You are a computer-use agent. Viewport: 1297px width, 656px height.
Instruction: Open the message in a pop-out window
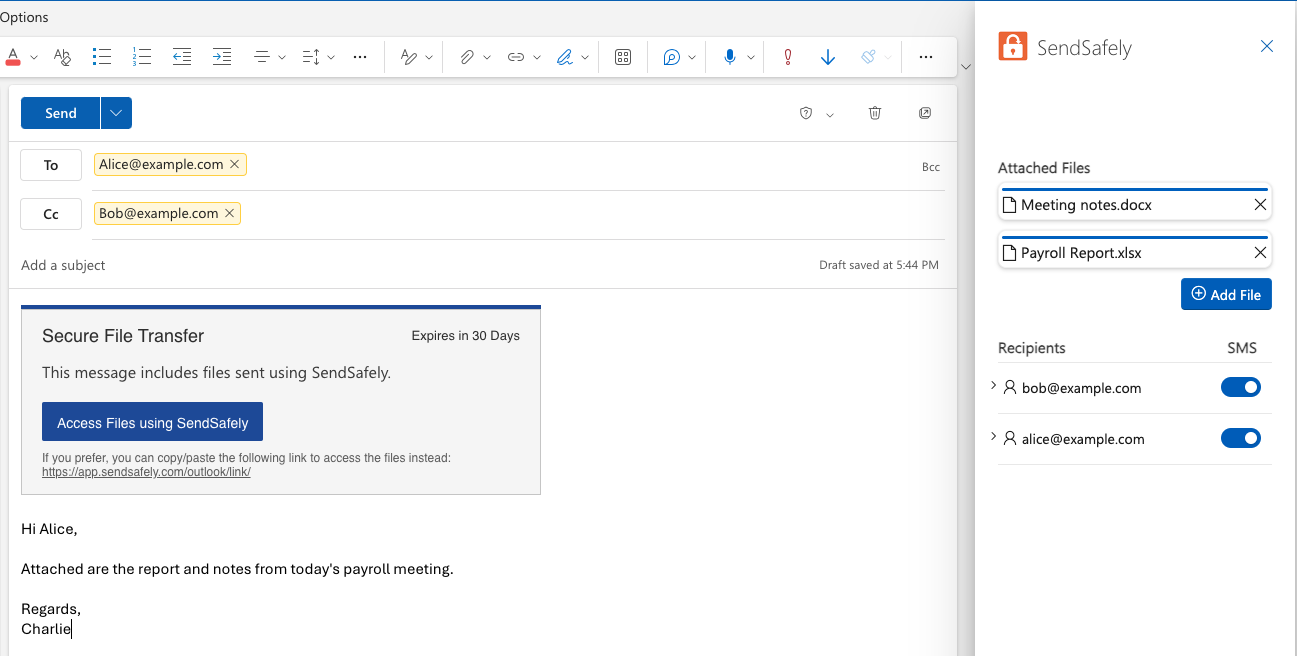(x=925, y=113)
